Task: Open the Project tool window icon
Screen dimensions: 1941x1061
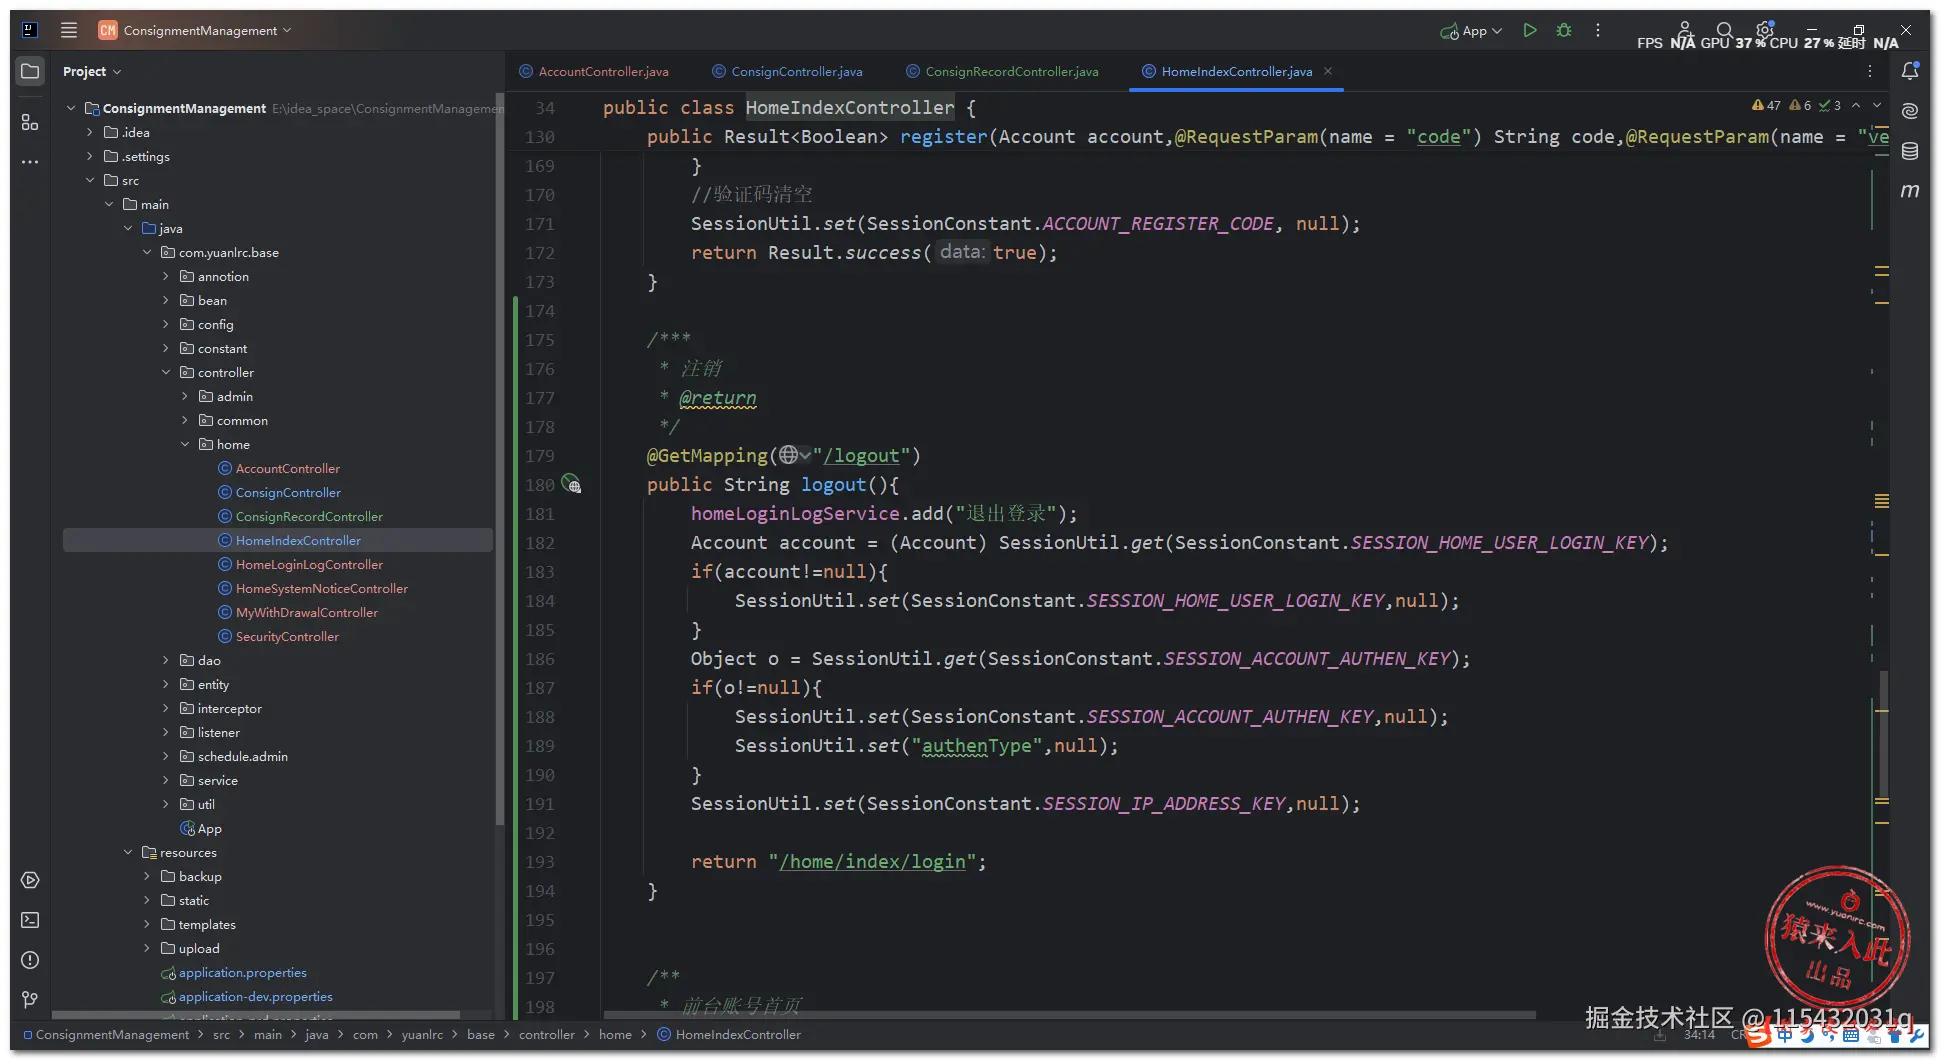Action: pos(30,71)
